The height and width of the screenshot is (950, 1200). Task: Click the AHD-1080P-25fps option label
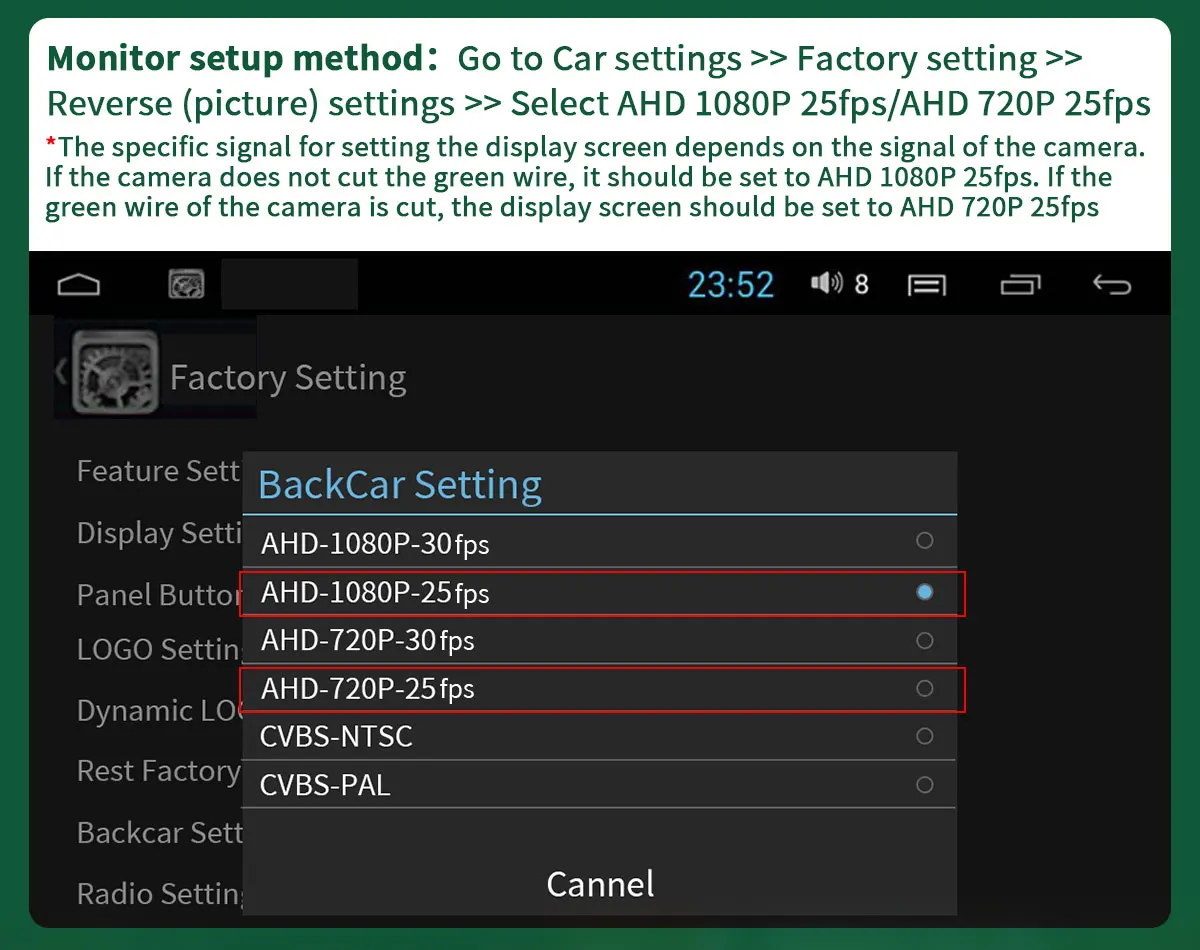375,593
